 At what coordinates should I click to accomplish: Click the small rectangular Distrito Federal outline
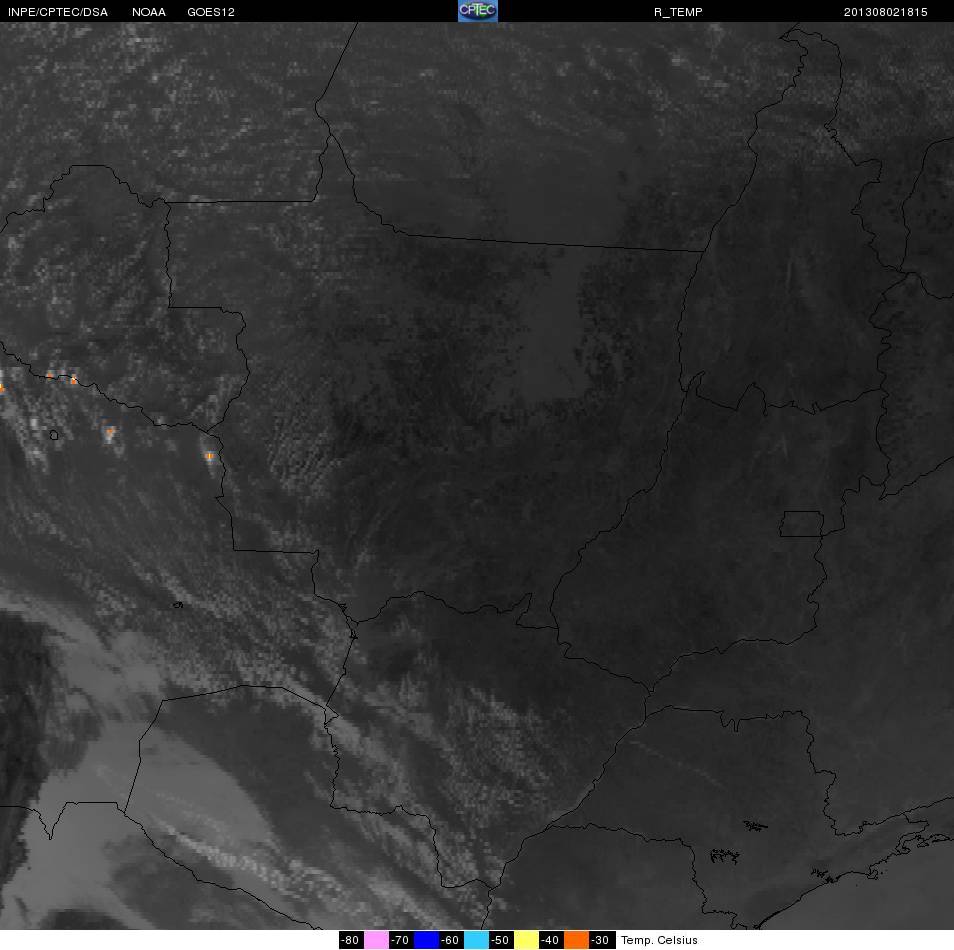[801, 524]
